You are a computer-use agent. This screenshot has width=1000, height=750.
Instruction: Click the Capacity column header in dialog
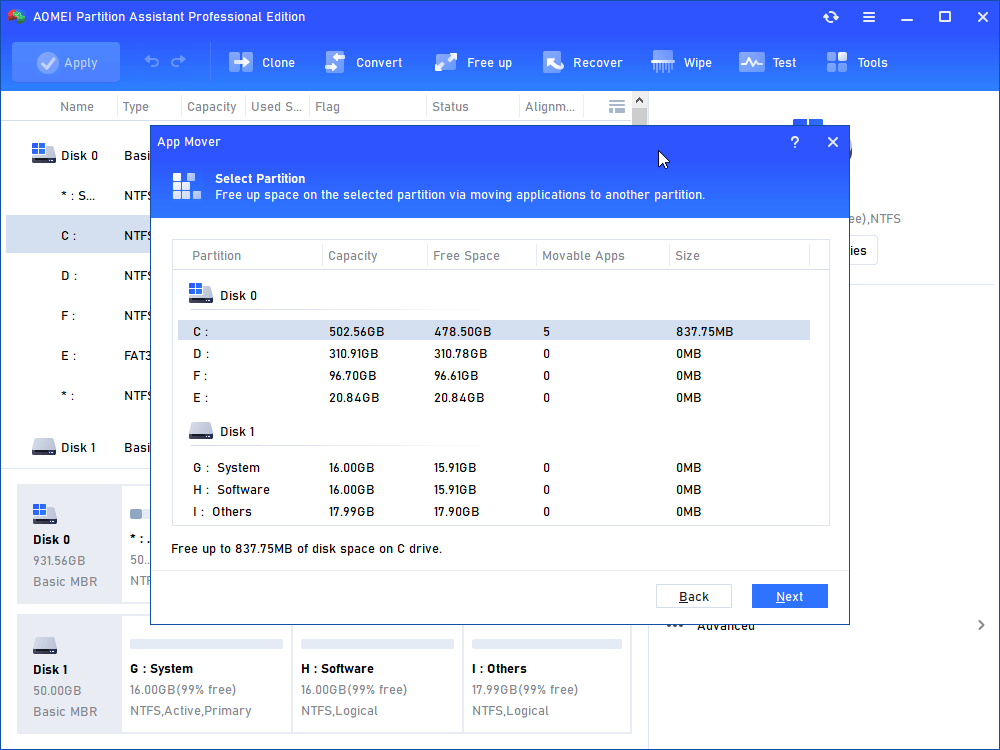[x=353, y=256]
